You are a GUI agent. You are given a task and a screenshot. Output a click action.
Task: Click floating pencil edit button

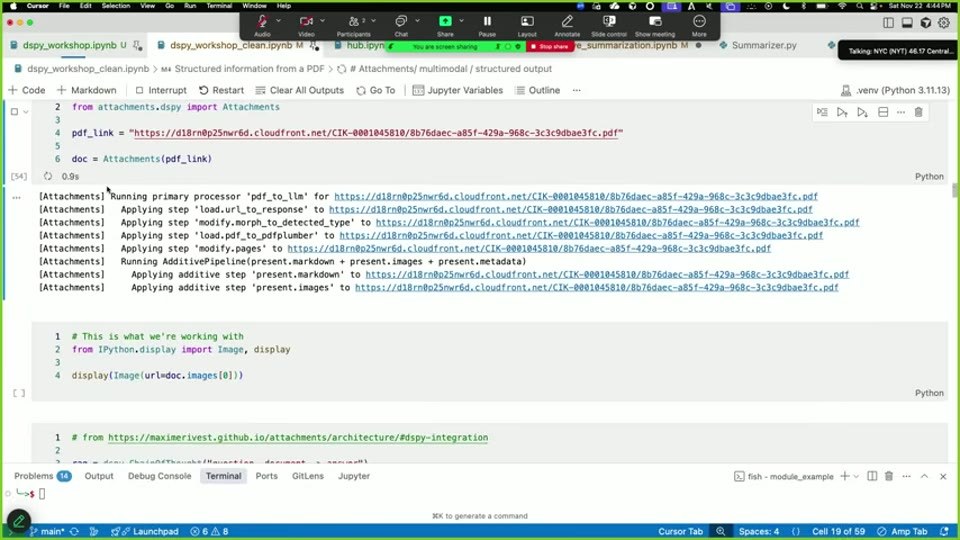point(19,521)
